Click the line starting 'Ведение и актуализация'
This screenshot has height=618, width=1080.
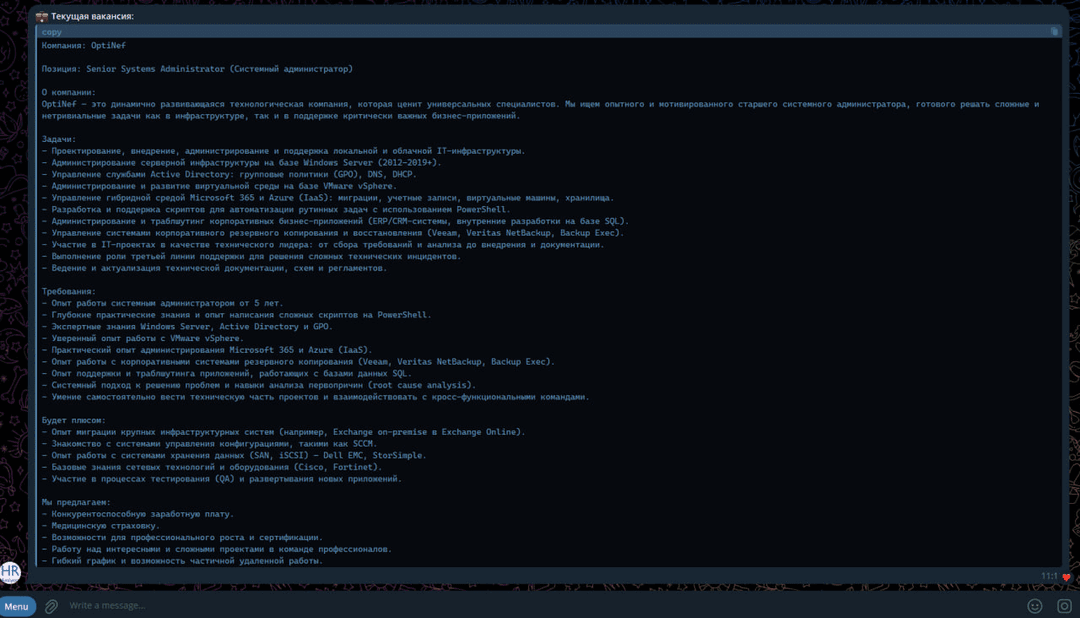click(214, 268)
